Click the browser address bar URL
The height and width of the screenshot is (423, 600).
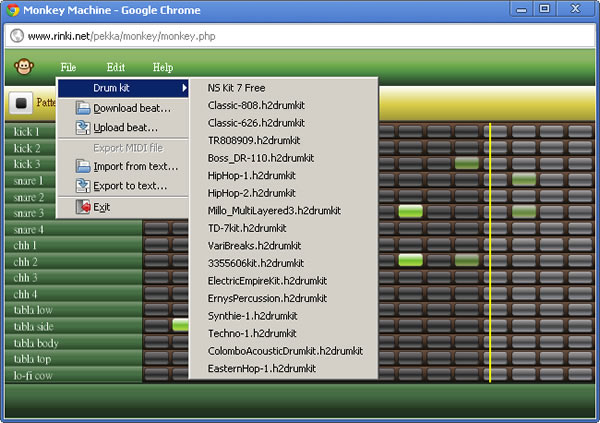click(x=122, y=36)
